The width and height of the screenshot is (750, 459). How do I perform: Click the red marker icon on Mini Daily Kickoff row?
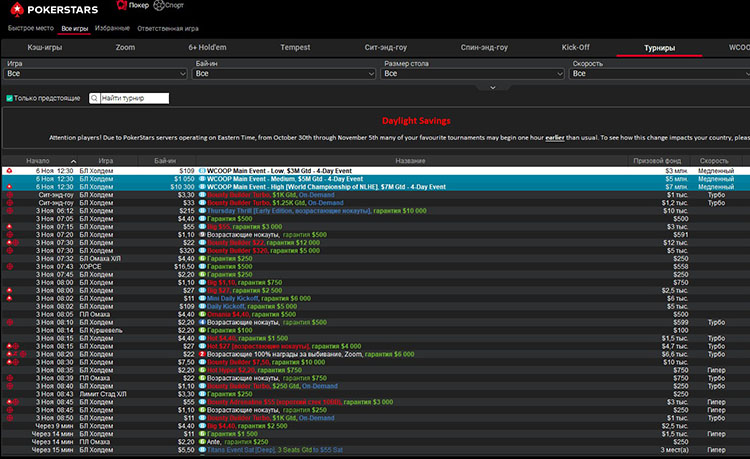coord(9,298)
